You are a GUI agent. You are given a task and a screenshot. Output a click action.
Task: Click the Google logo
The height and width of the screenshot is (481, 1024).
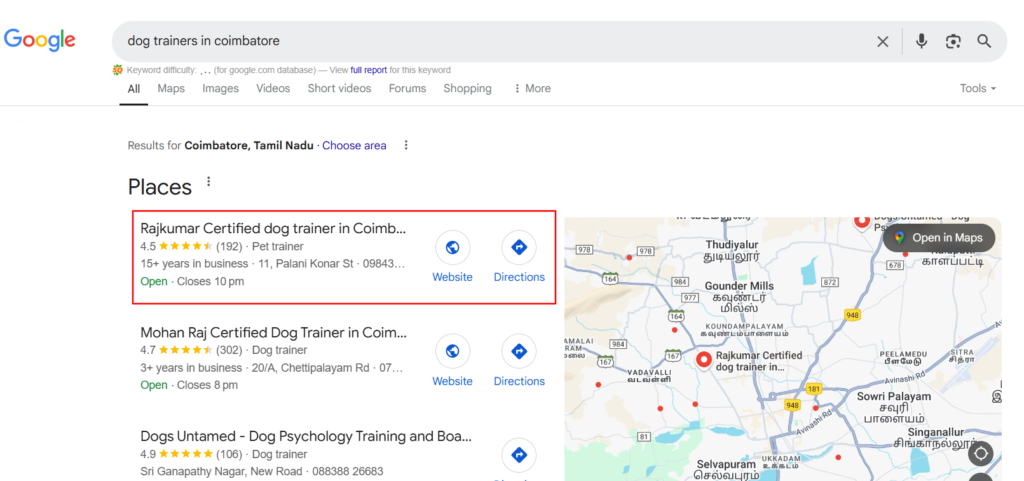(40, 40)
